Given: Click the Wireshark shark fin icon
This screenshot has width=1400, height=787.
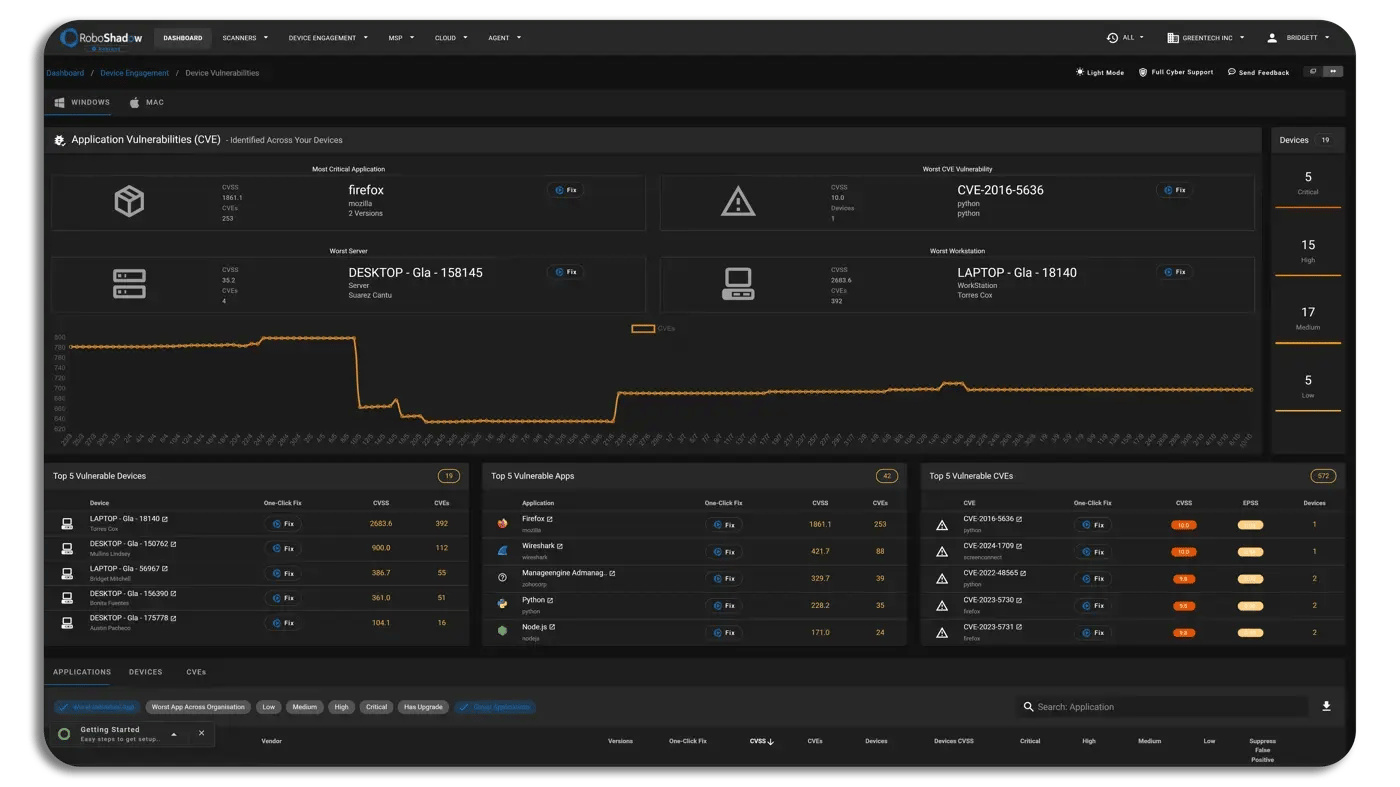Looking at the screenshot, I should [503, 550].
